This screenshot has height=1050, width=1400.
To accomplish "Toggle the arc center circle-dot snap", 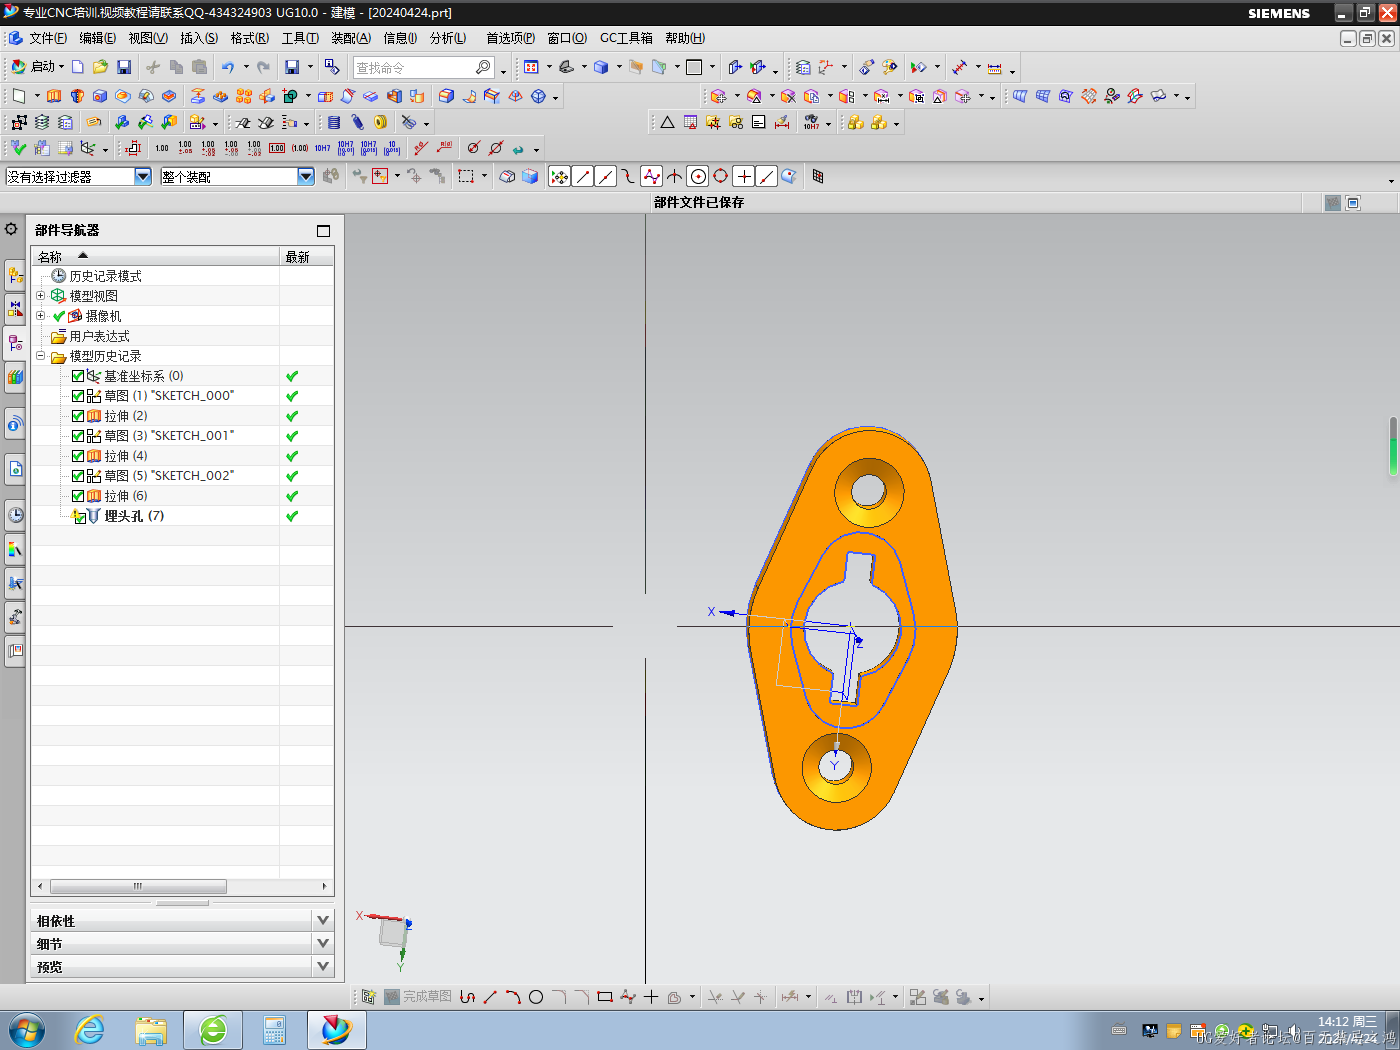I will pos(698,176).
